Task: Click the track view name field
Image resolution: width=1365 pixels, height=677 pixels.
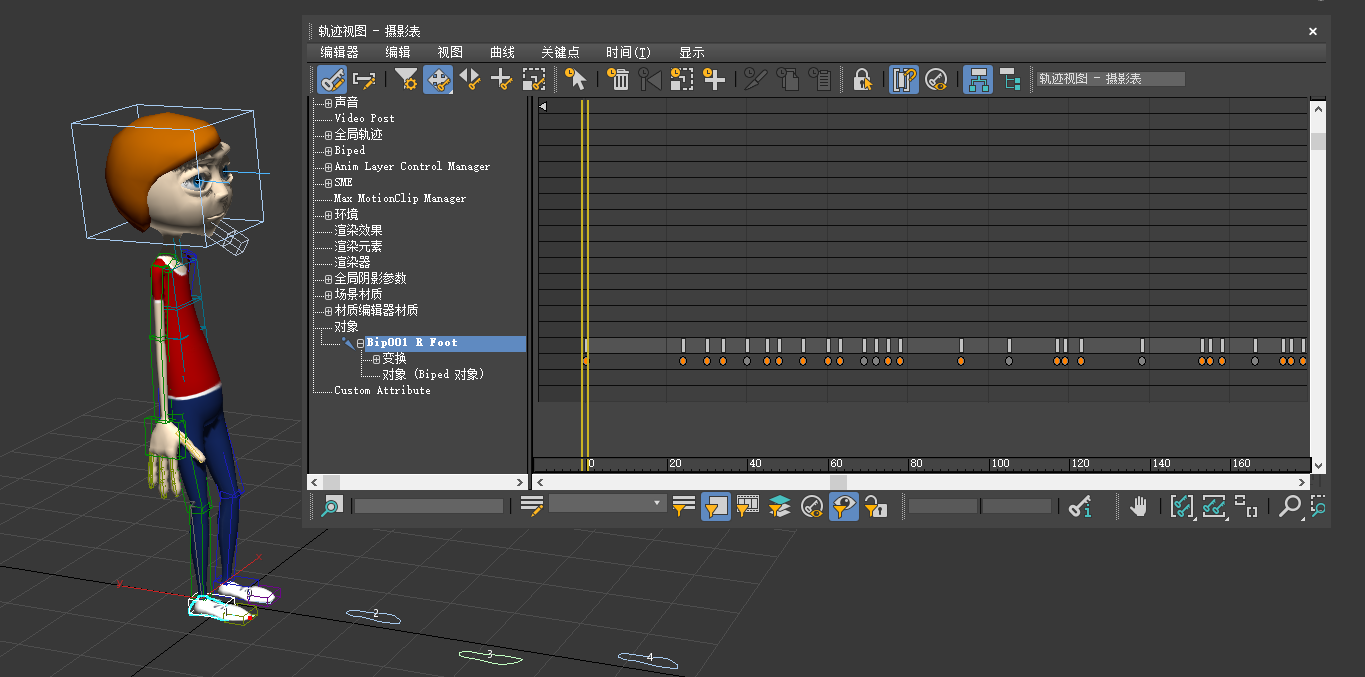Action: 1110,79
